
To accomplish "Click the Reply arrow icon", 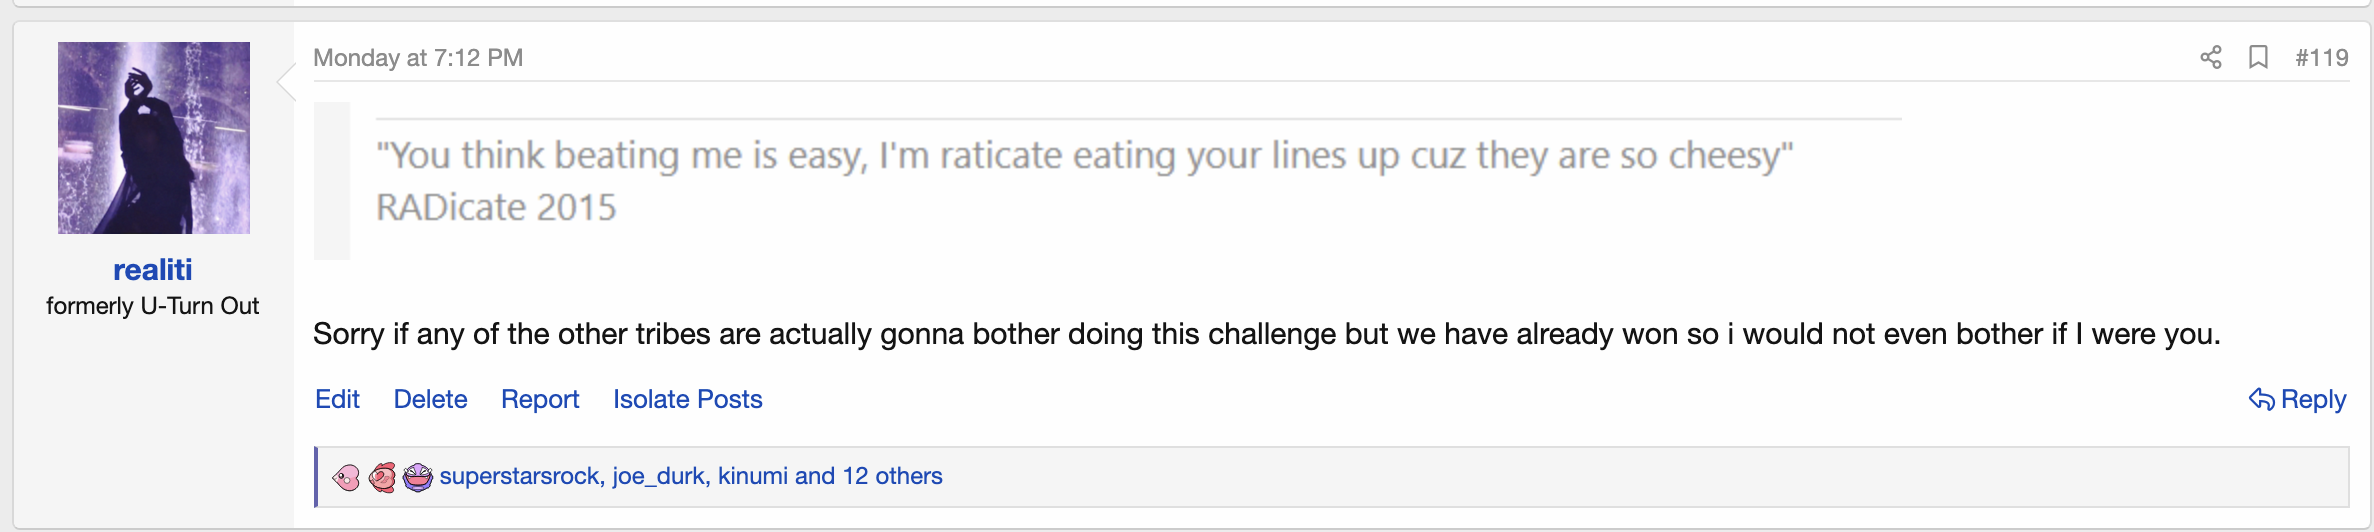I will pos(2261,399).
